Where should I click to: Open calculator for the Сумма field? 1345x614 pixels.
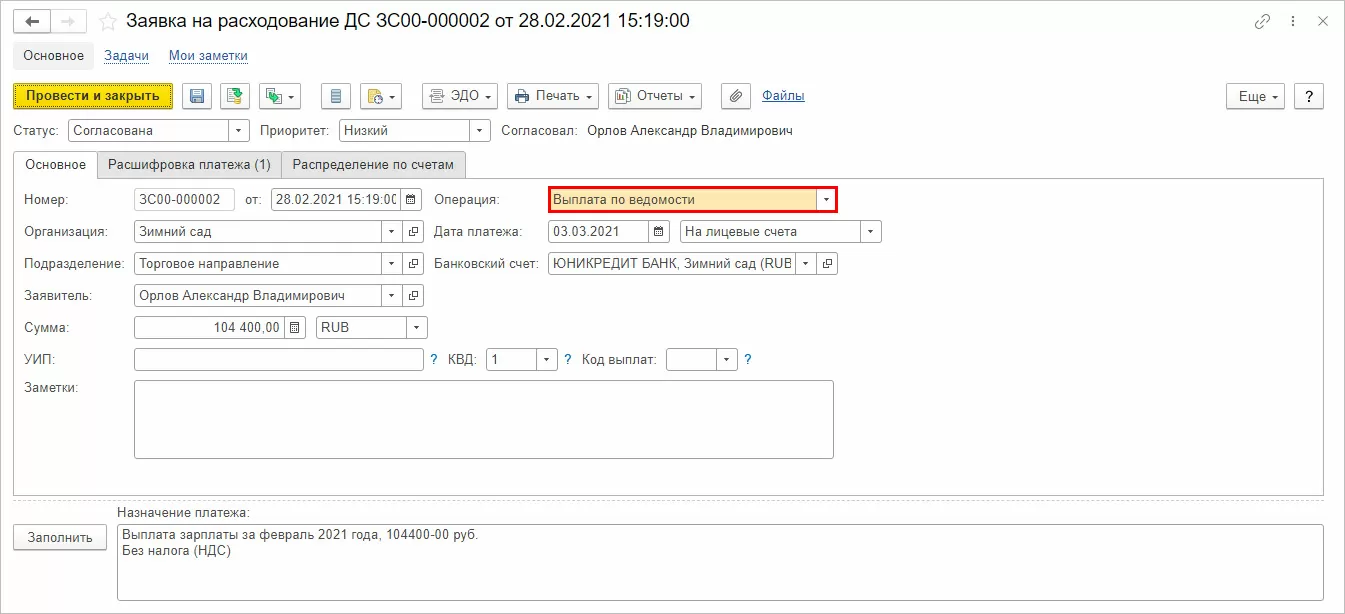tap(294, 327)
